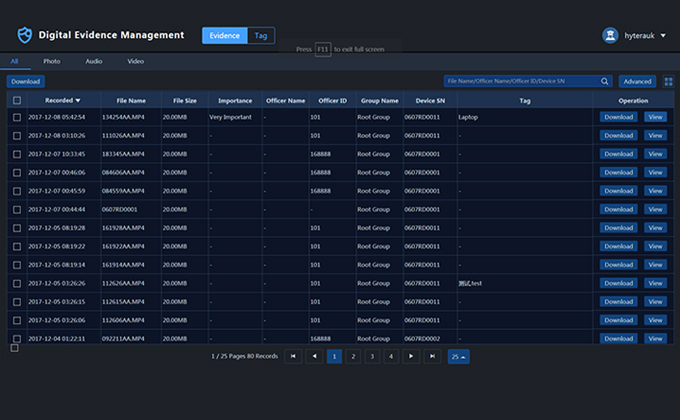Image resolution: width=680 pixels, height=420 pixels.
Task: Download the 161928AA.MP4 file
Action: [x=618, y=227]
